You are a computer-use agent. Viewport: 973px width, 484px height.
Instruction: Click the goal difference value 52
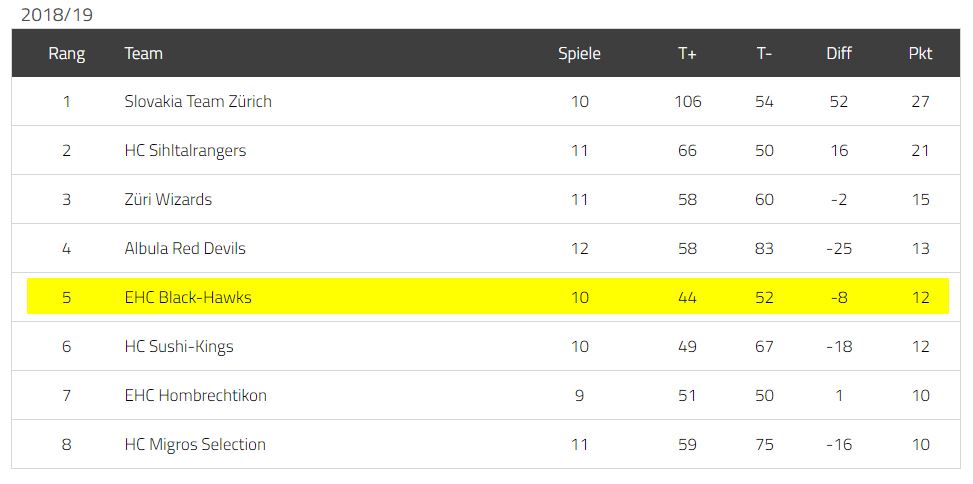839,101
